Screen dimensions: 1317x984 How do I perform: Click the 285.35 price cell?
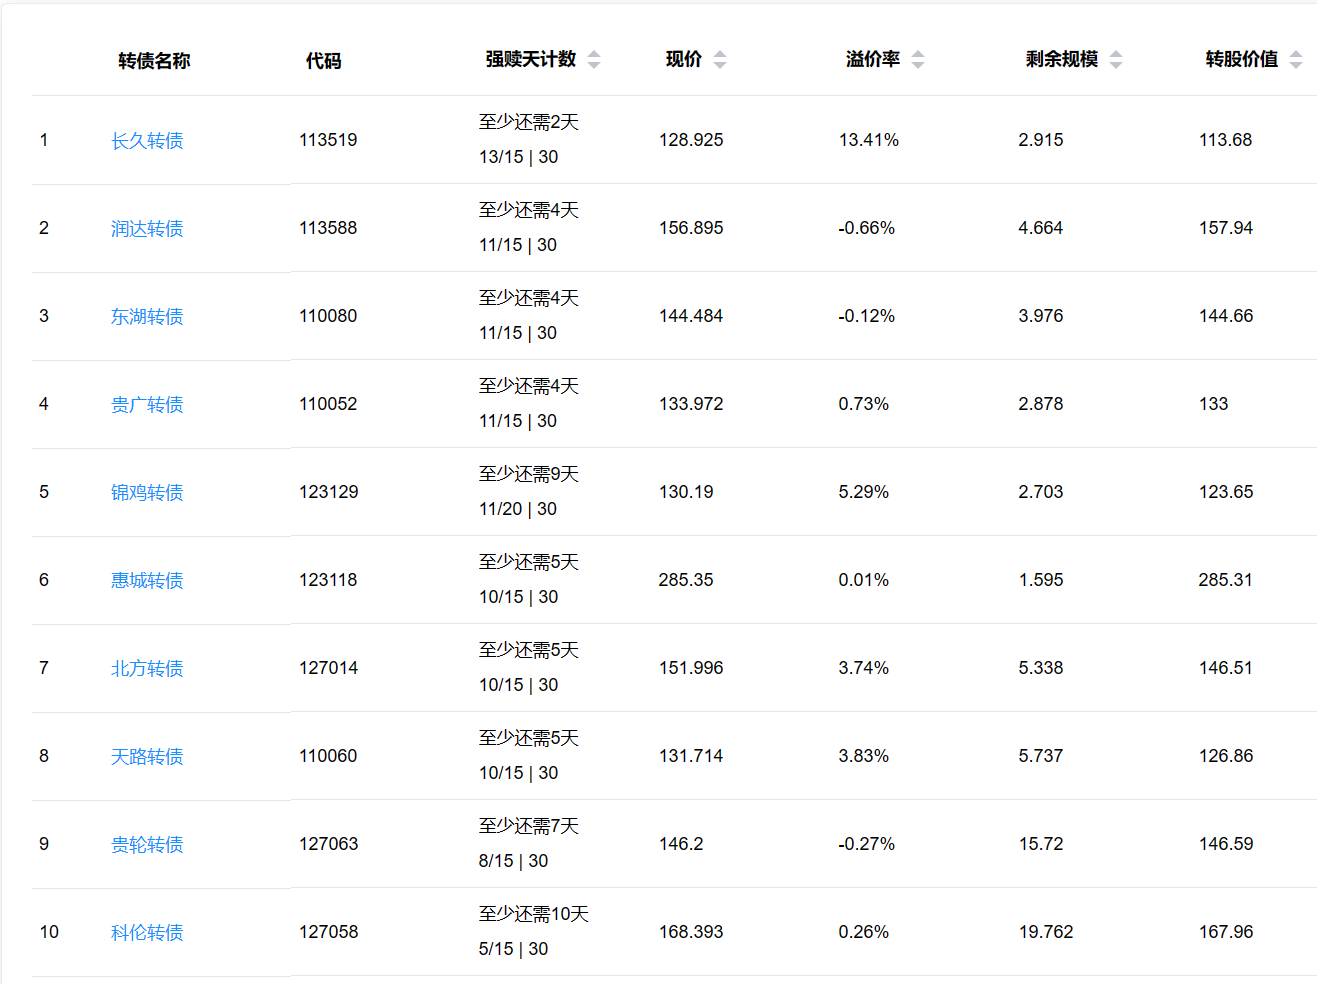tap(686, 580)
